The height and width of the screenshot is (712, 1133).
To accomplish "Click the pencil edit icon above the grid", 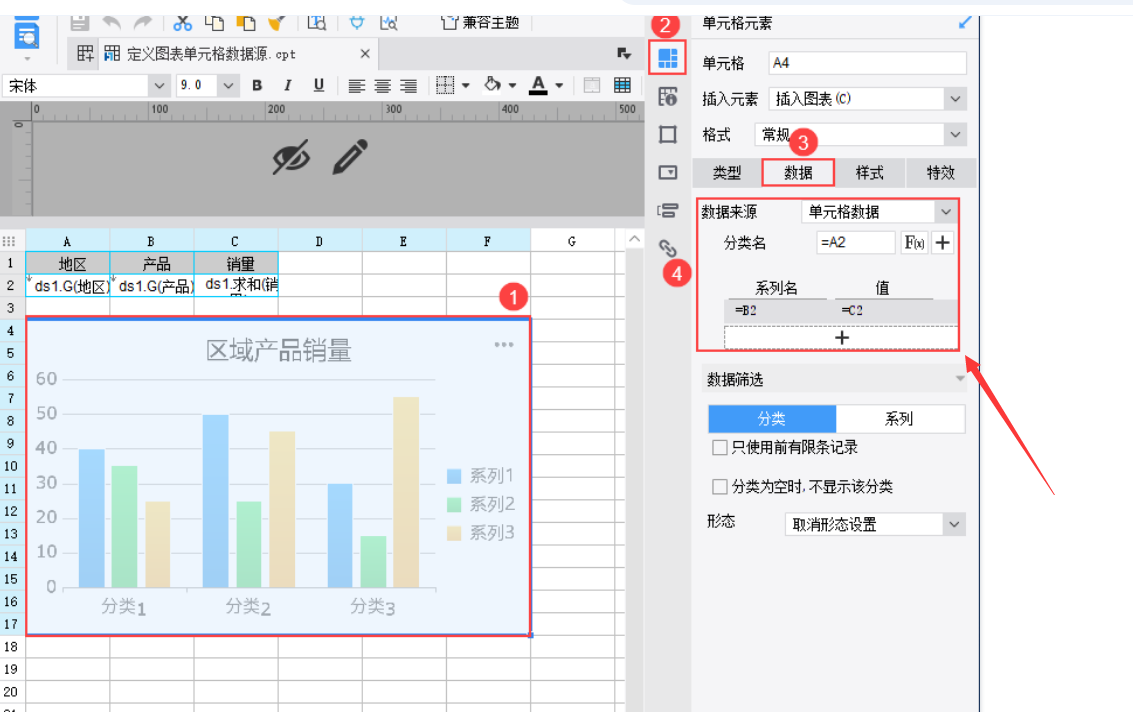I will (350, 157).
